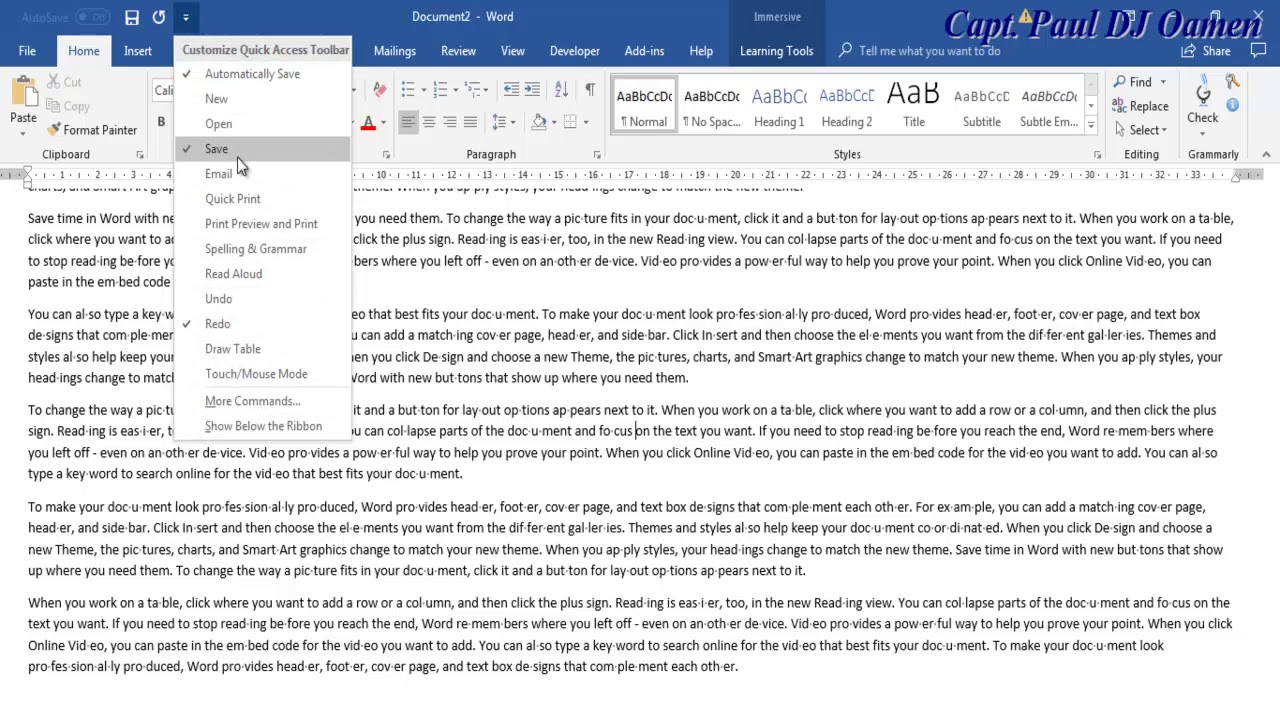Open the Borders dropdown arrow
1280x720 pixels.
[x=584, y=123]
